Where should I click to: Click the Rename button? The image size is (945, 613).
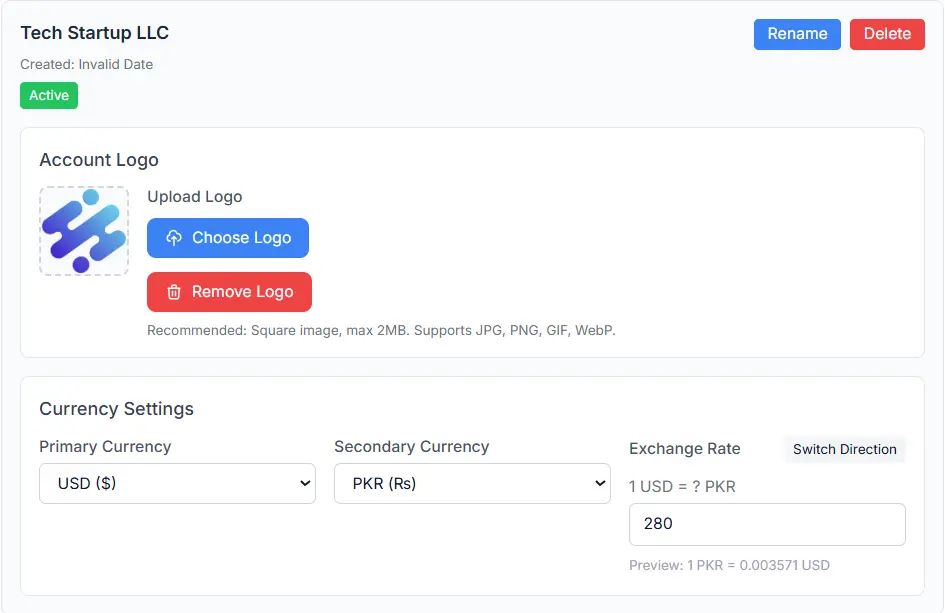pos(797,34)
